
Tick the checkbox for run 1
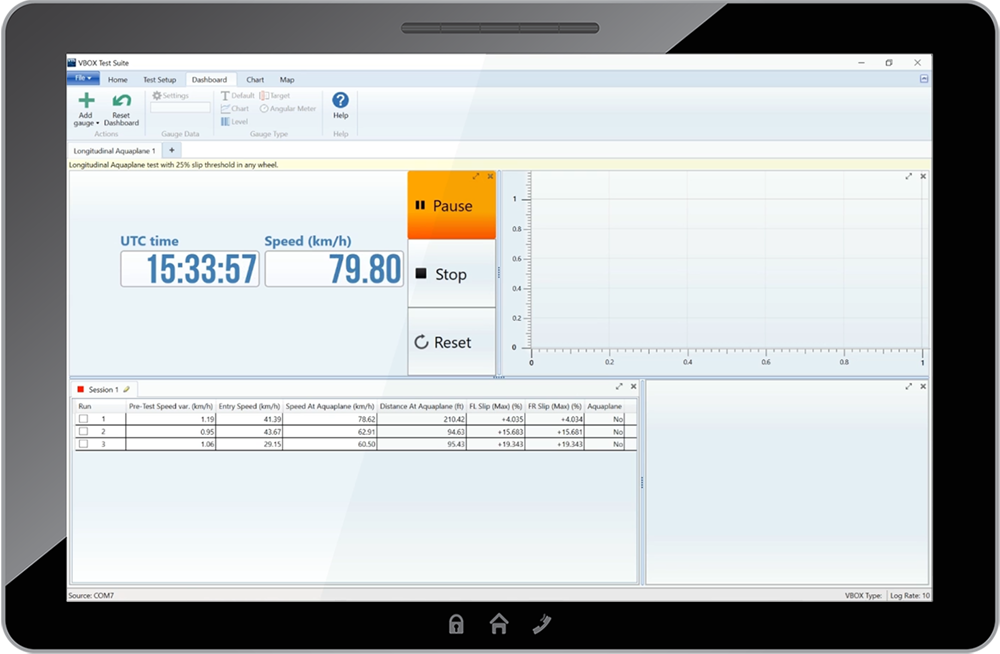coord(83,419)
